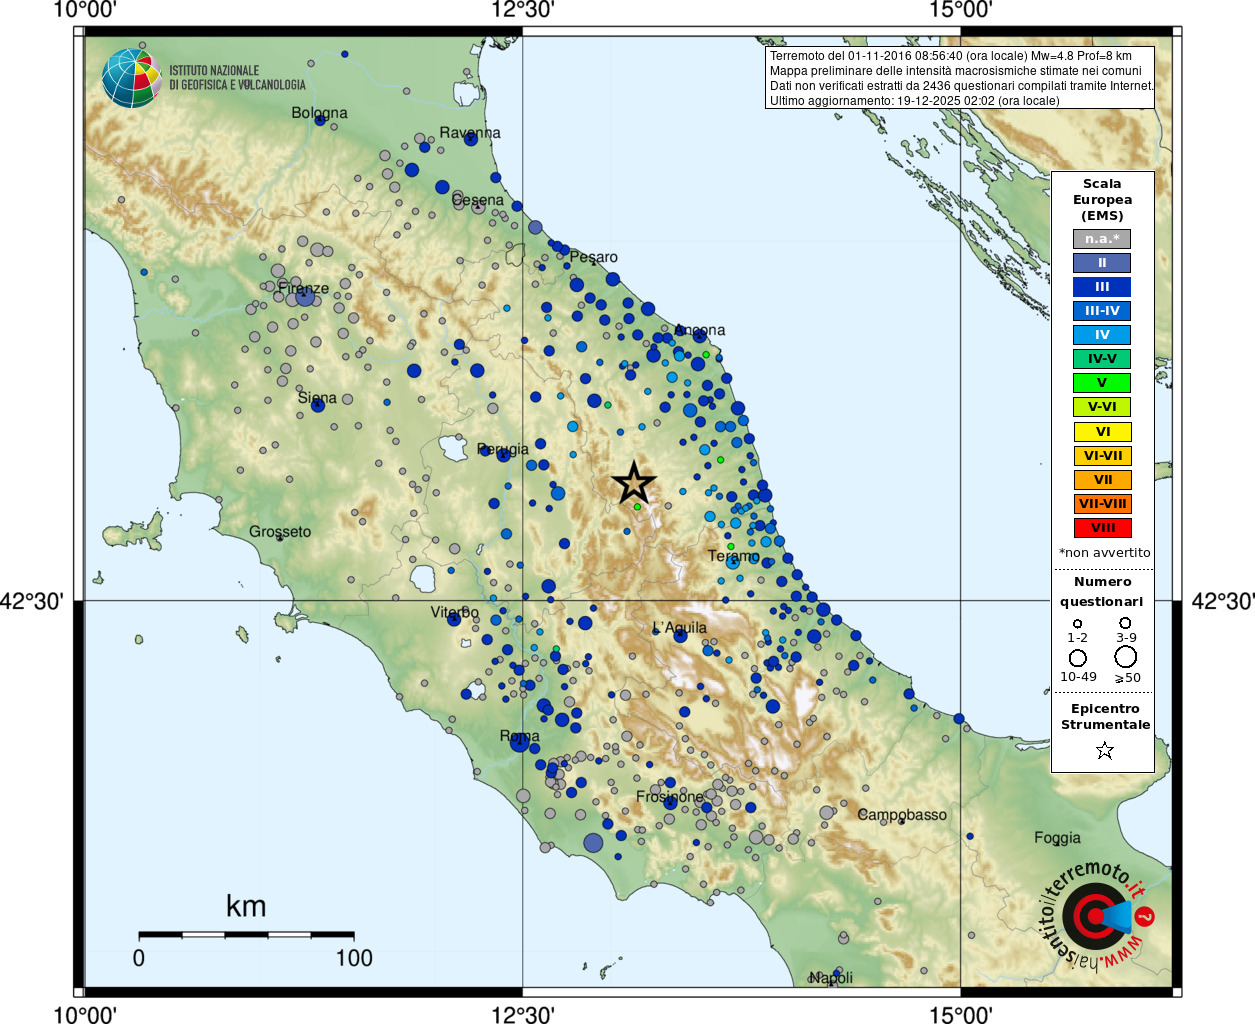Select the red VIII intensity swatch

(x=1102, y=528)
